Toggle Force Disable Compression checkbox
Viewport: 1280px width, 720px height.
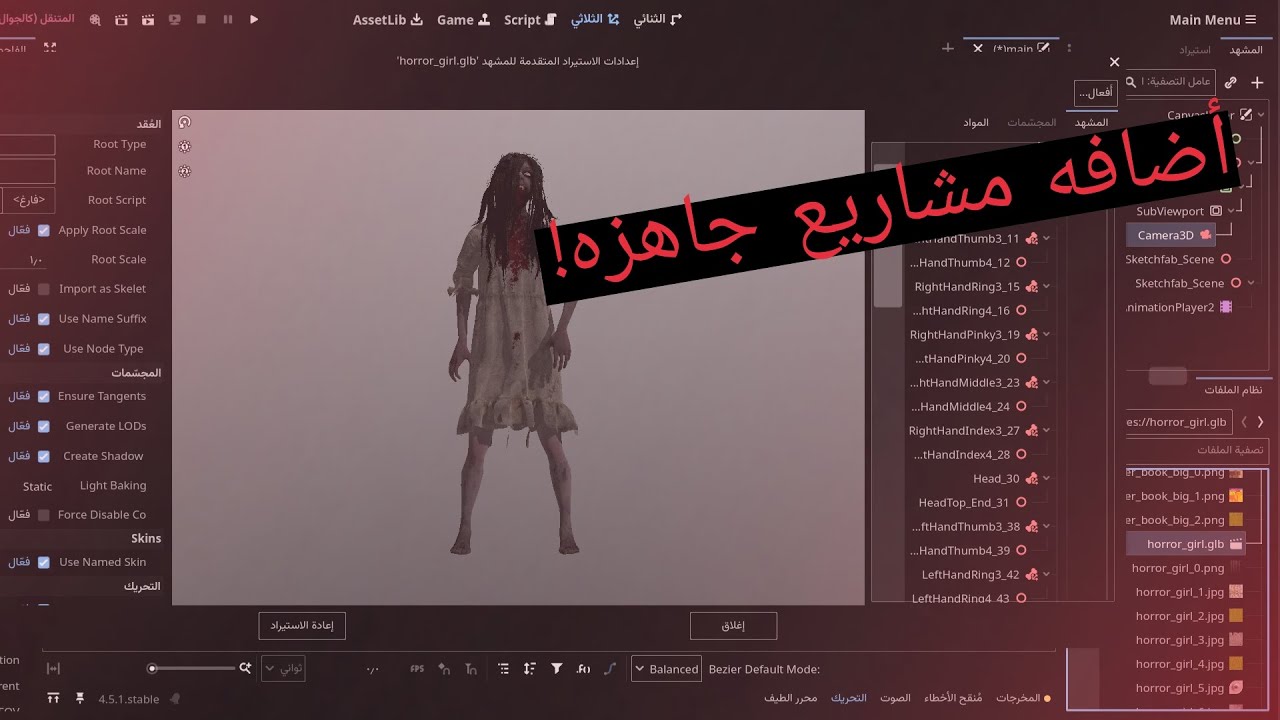point(43,515)
